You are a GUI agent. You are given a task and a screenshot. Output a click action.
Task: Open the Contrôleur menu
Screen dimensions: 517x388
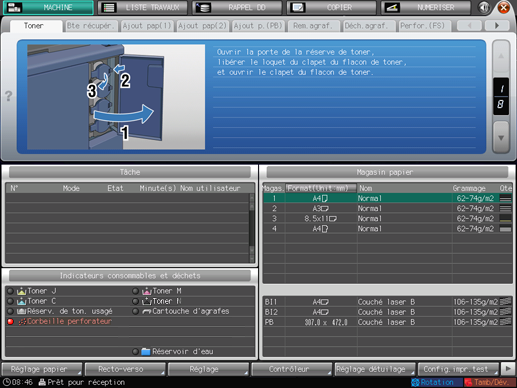292,369
